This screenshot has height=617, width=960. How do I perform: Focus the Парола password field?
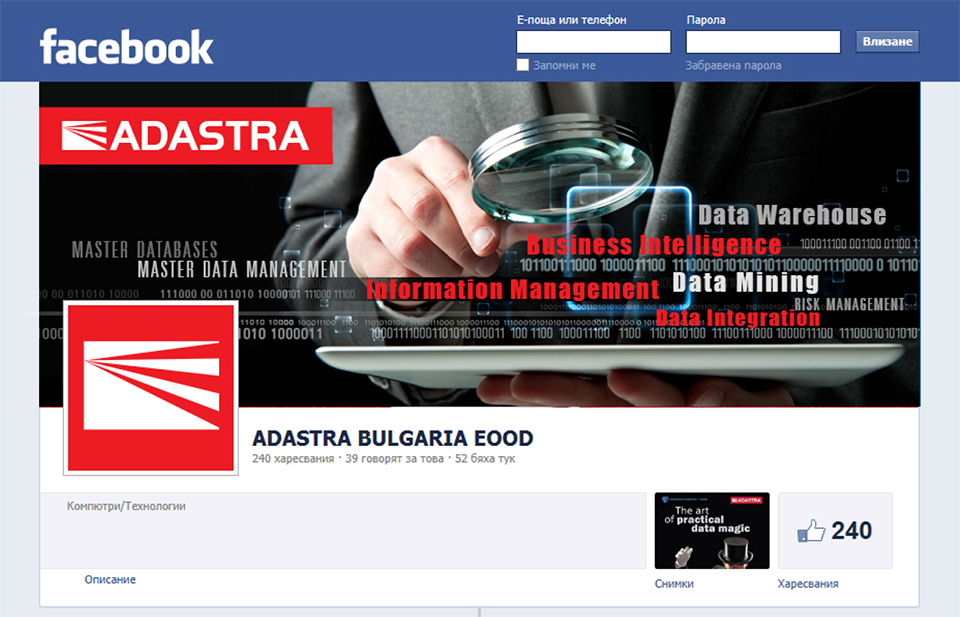(x=763, y=42)
